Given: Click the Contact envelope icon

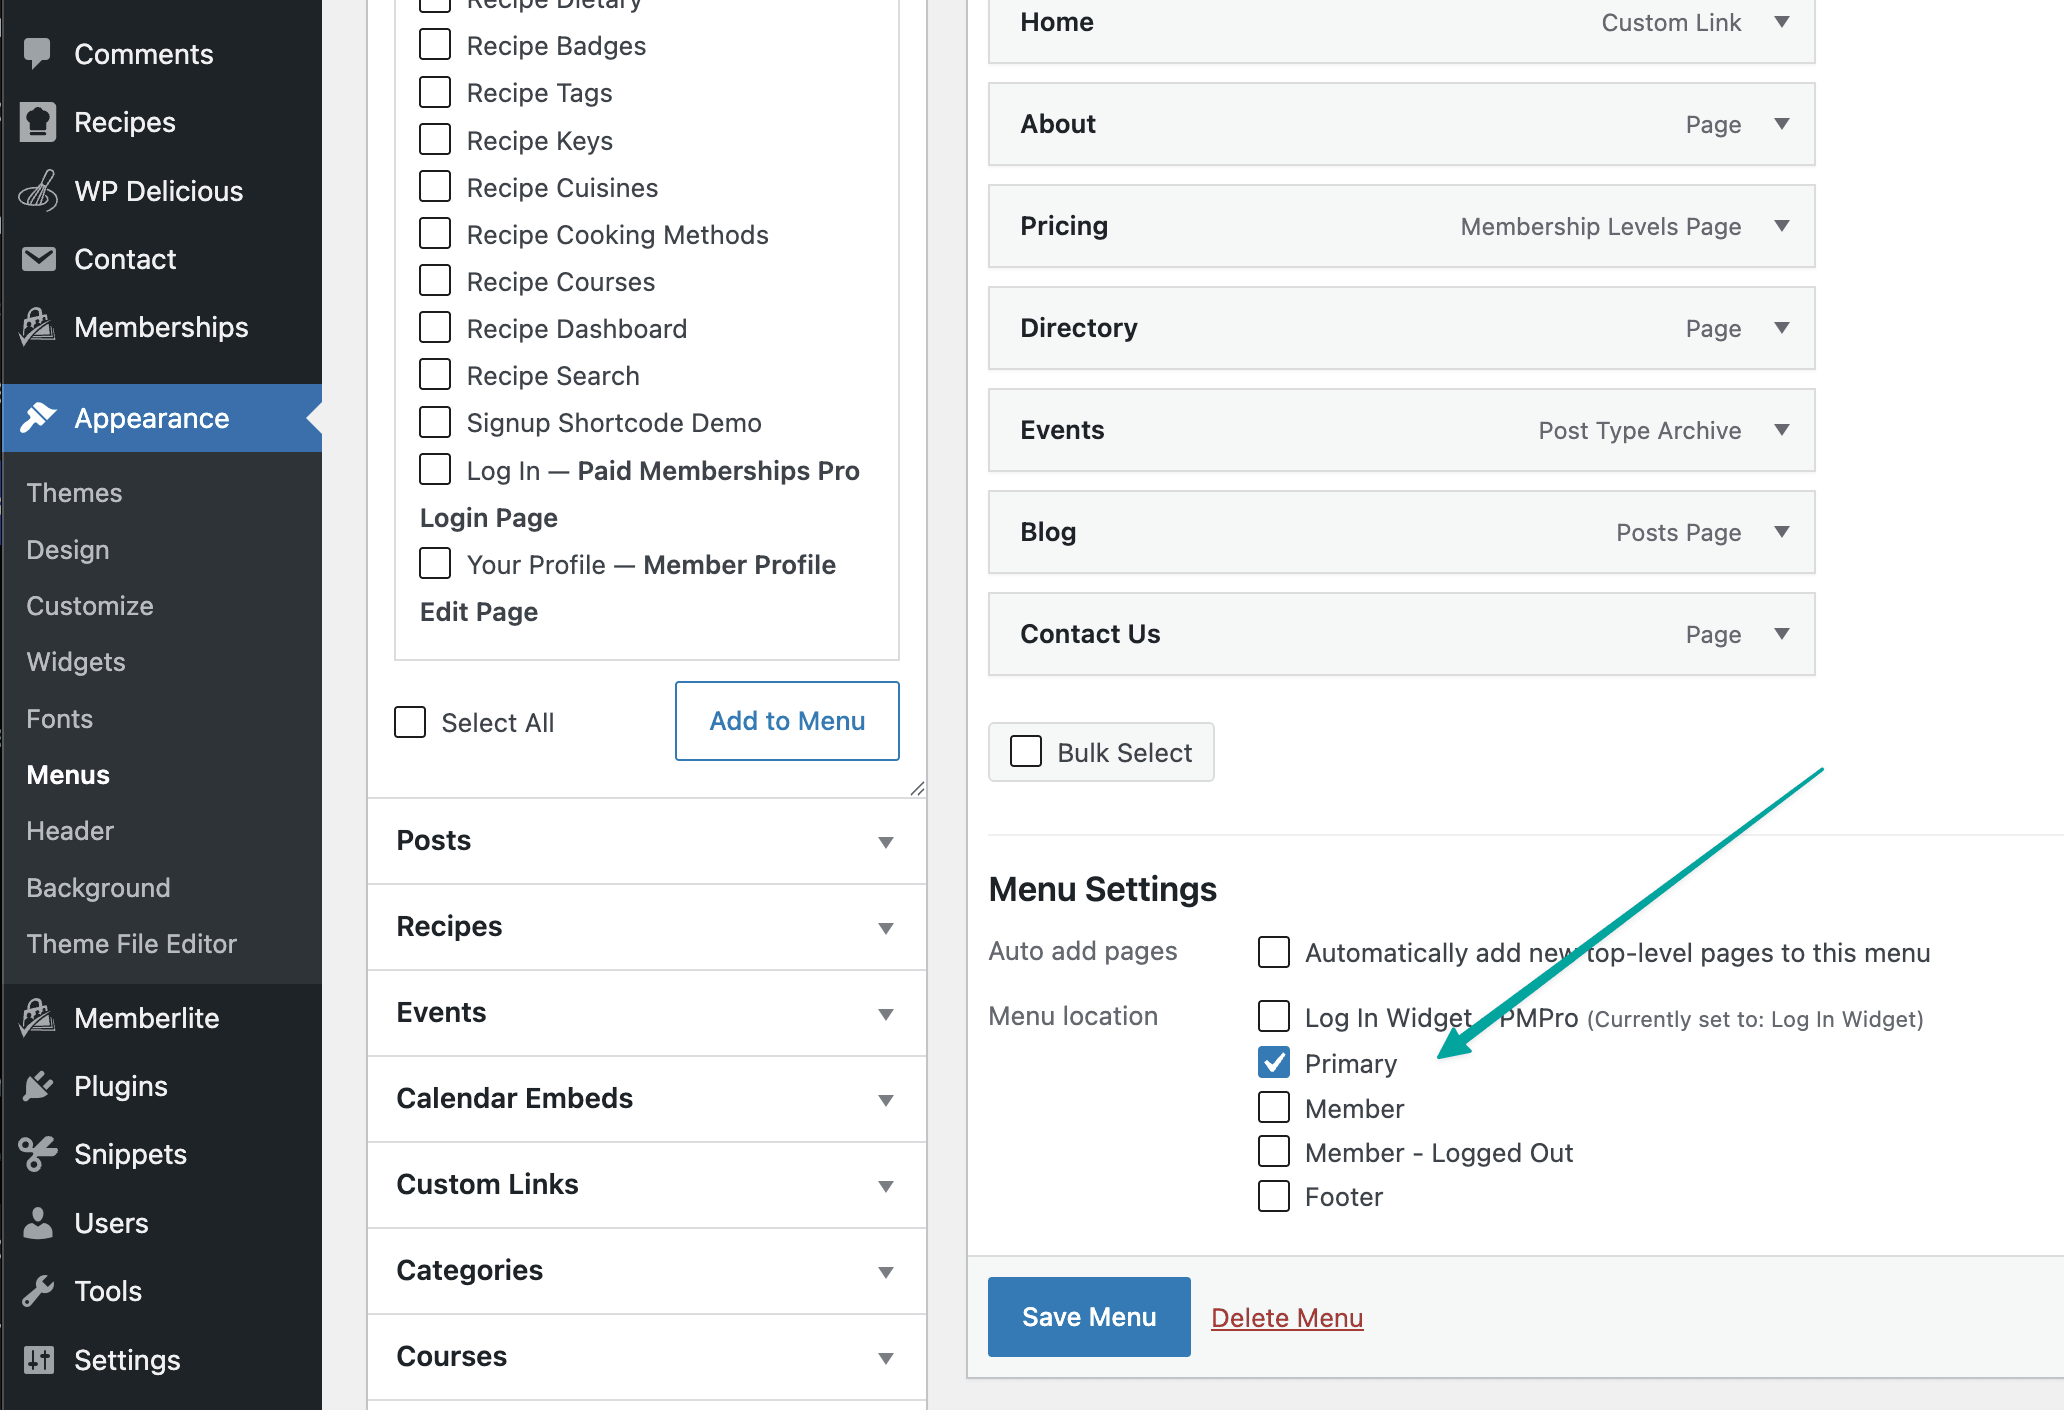Looking at the screenshot, I should tap(38, 259).
